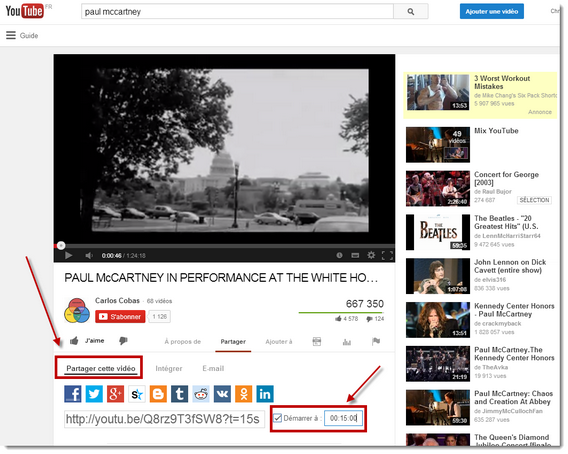568x454 pixels.
Task: Select the youtu.be share URL field
Action: [x=164, y=419]
